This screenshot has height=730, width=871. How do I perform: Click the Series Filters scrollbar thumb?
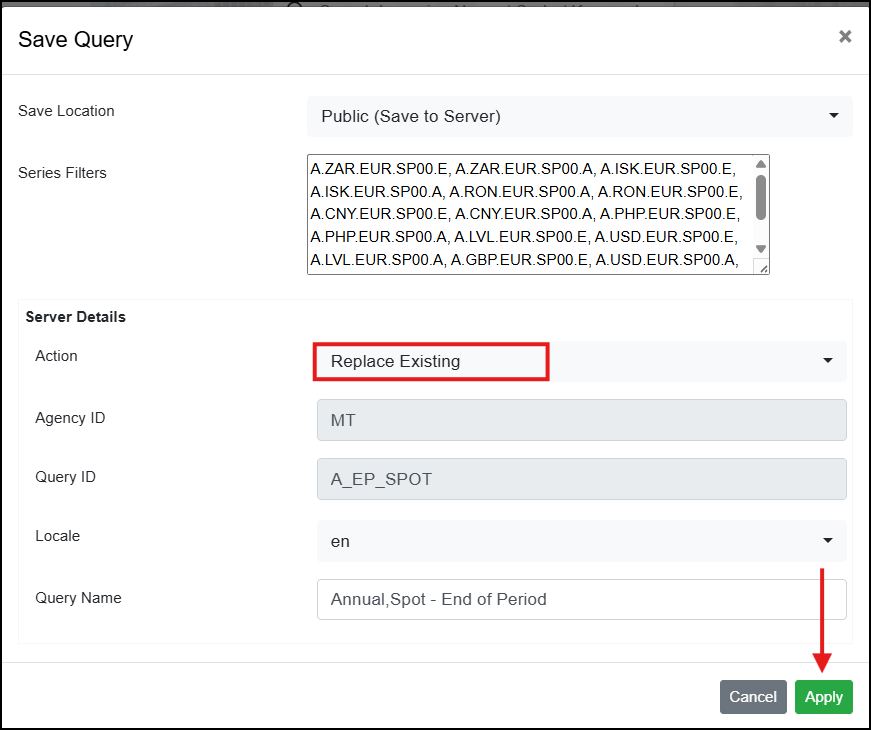[761, 197]
